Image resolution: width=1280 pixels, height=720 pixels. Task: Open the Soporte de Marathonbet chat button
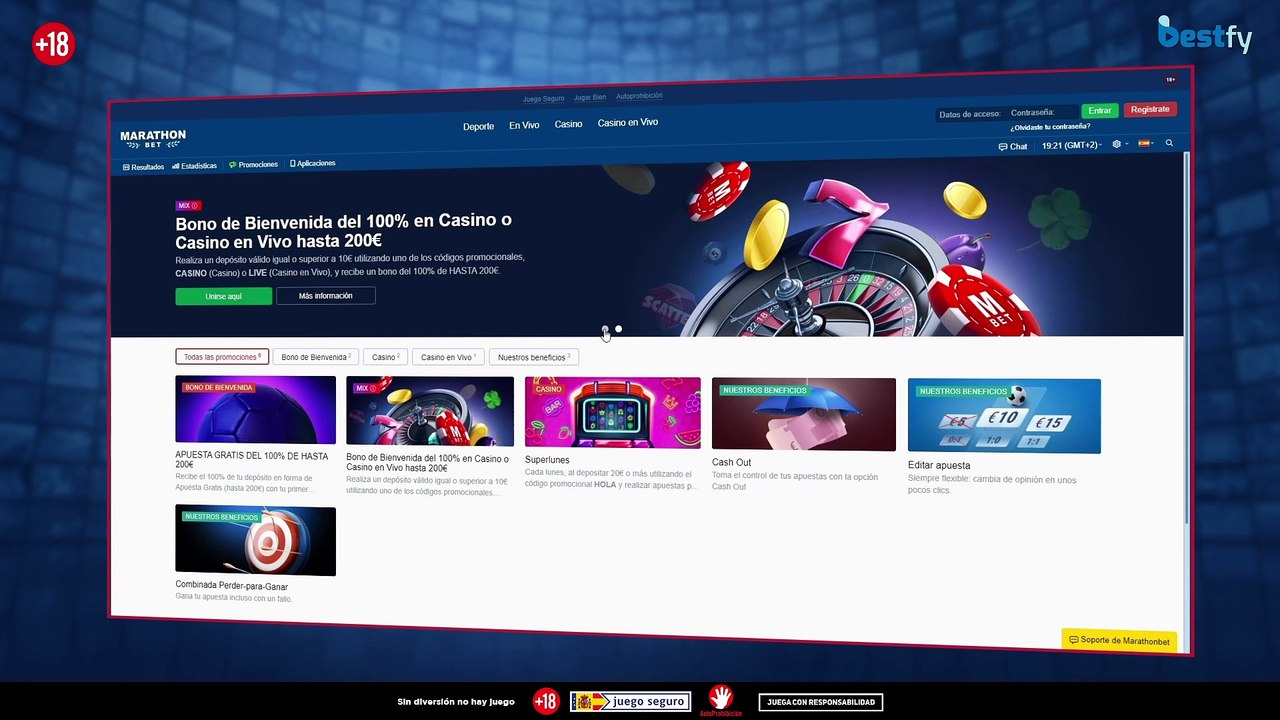point(1119,640)
